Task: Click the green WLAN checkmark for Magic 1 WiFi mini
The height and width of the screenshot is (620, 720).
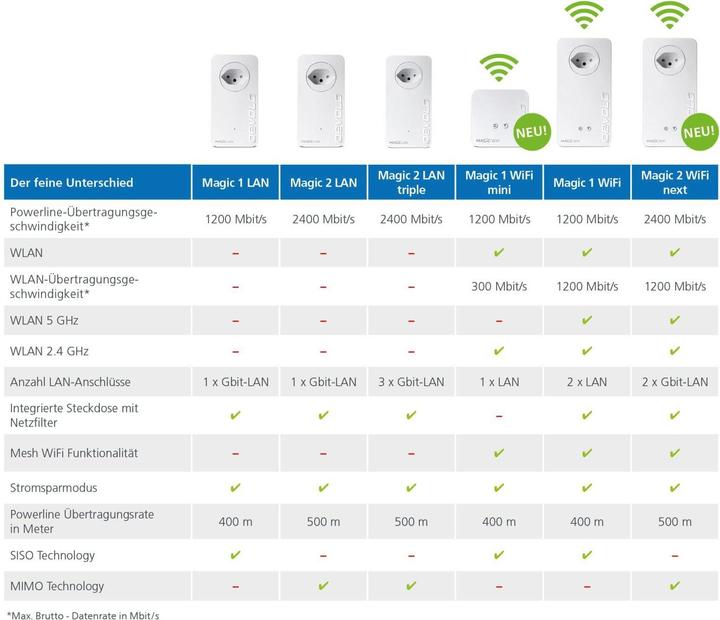Action: tap(499, 252)
